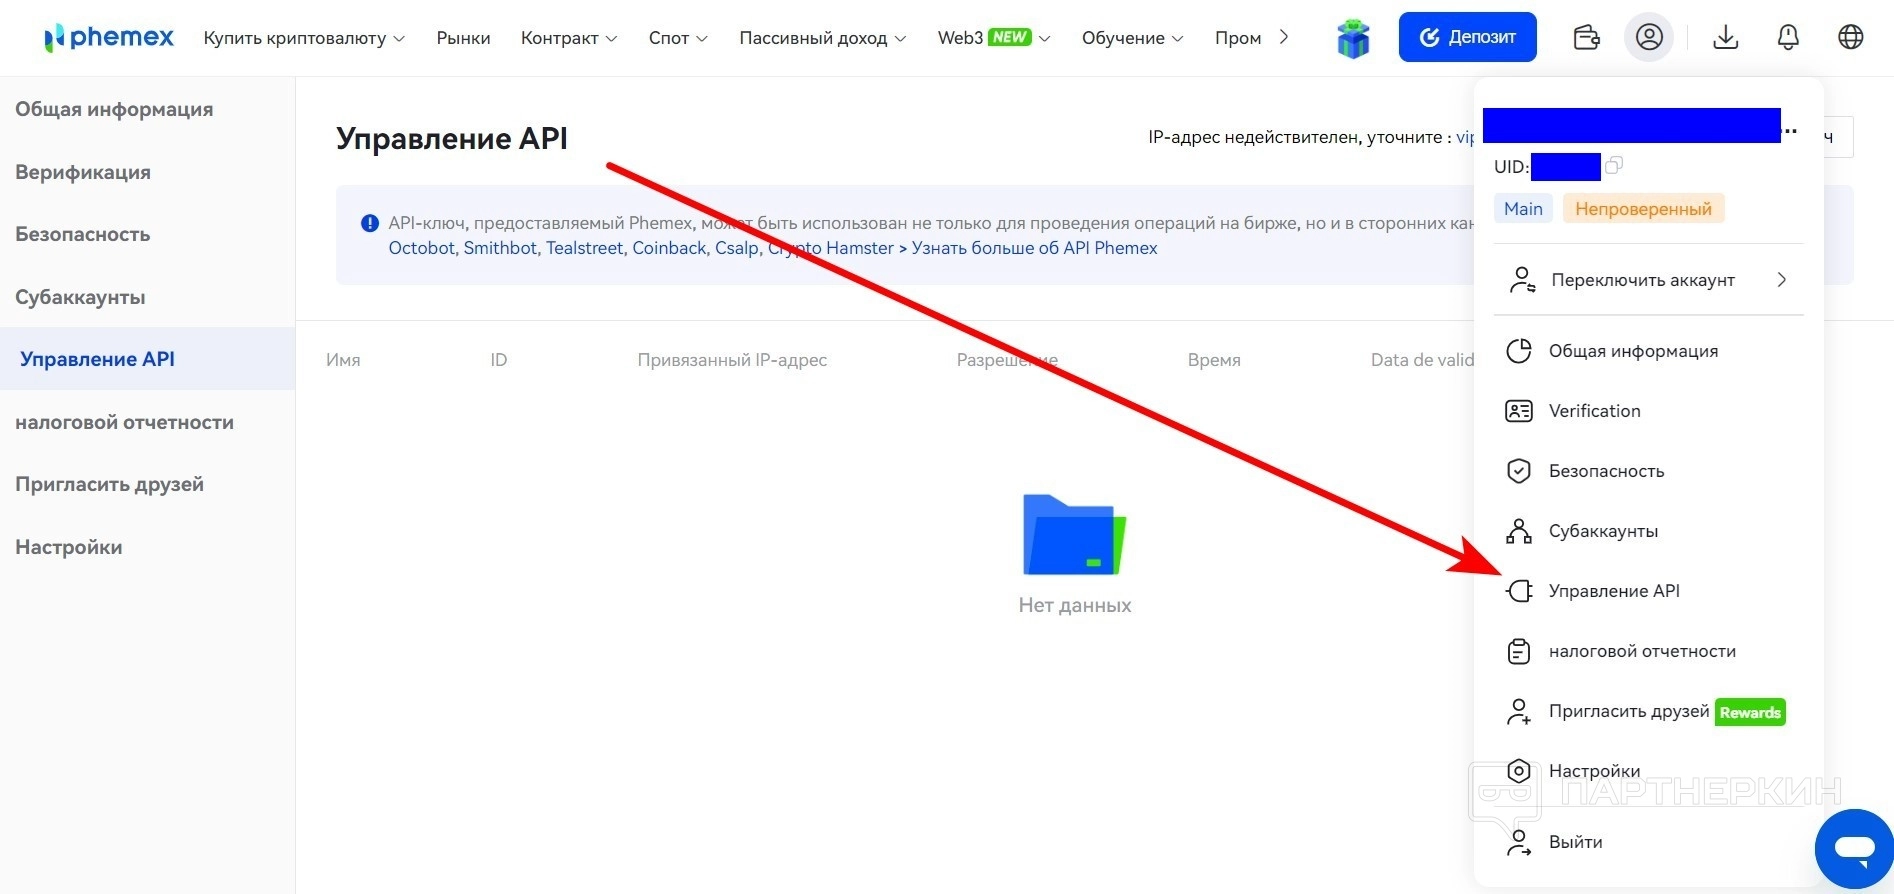The width and height of the screenshot is (1894, 894).
Task: Open the Smithbot link
Action: 500,248
